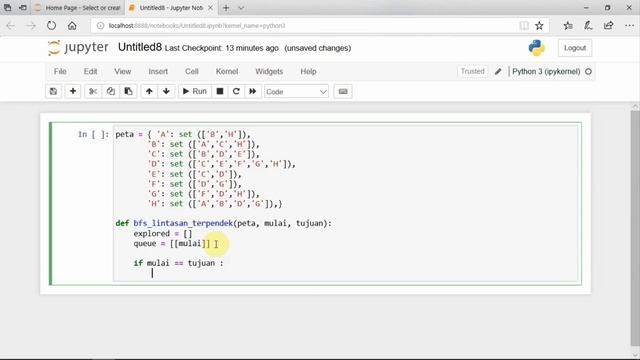Share this page icon
The width and height of the screenshot is (640, 360).
[x=608, y=26]
